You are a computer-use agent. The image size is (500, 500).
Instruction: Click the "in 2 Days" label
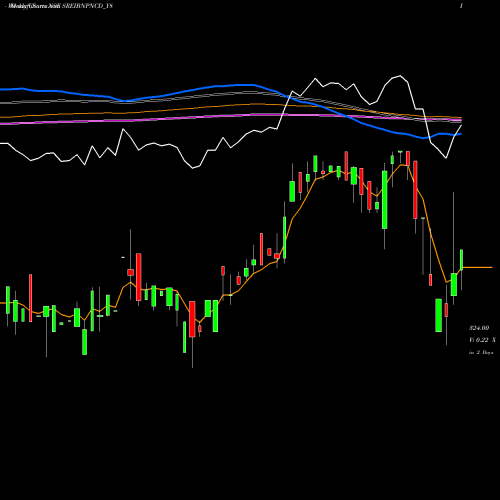(x=481, y=352)
